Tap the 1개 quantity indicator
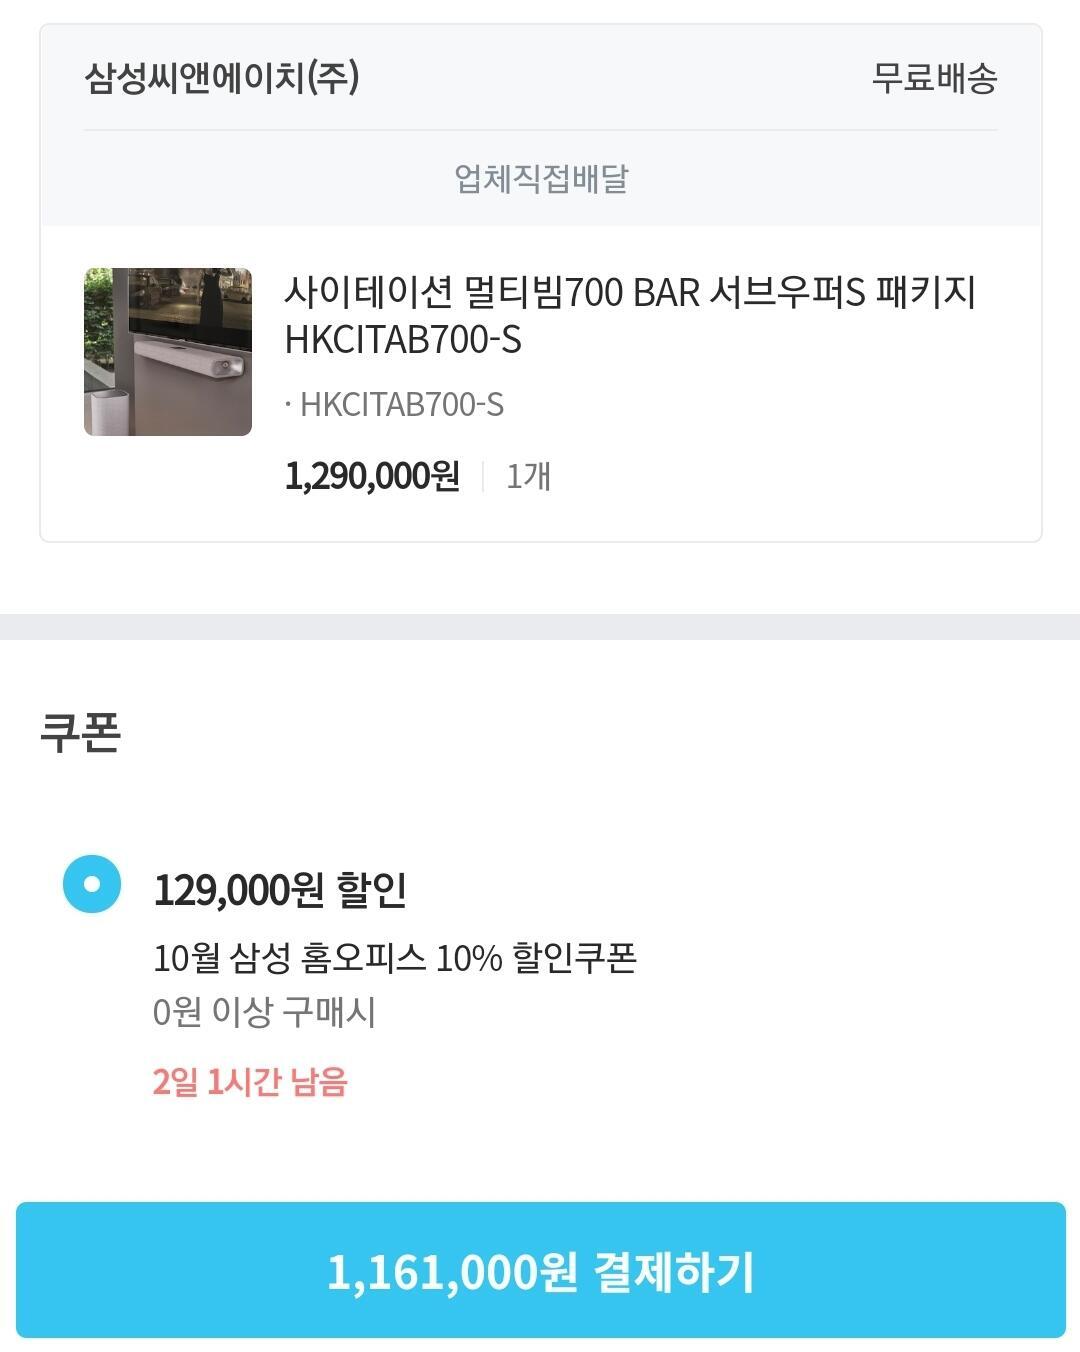Image resolution: width=1080 pixels, height=1352 pixels. tap(528, 476)
